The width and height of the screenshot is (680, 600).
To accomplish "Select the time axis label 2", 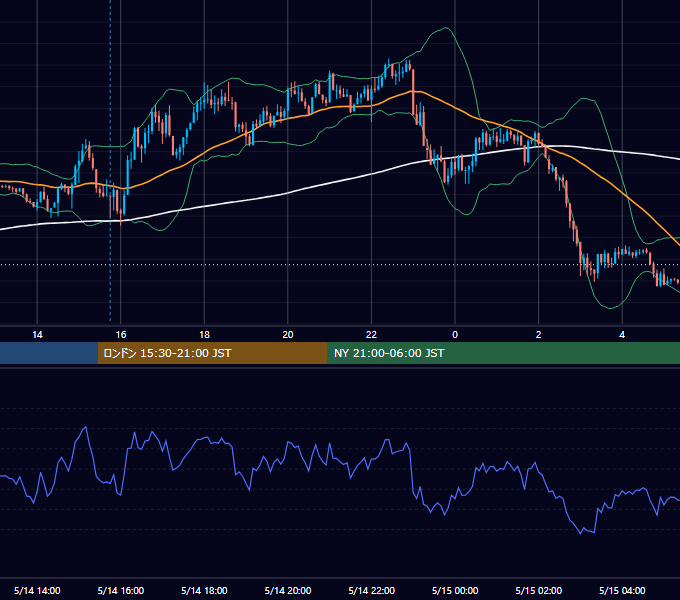I will coord(539,335).
